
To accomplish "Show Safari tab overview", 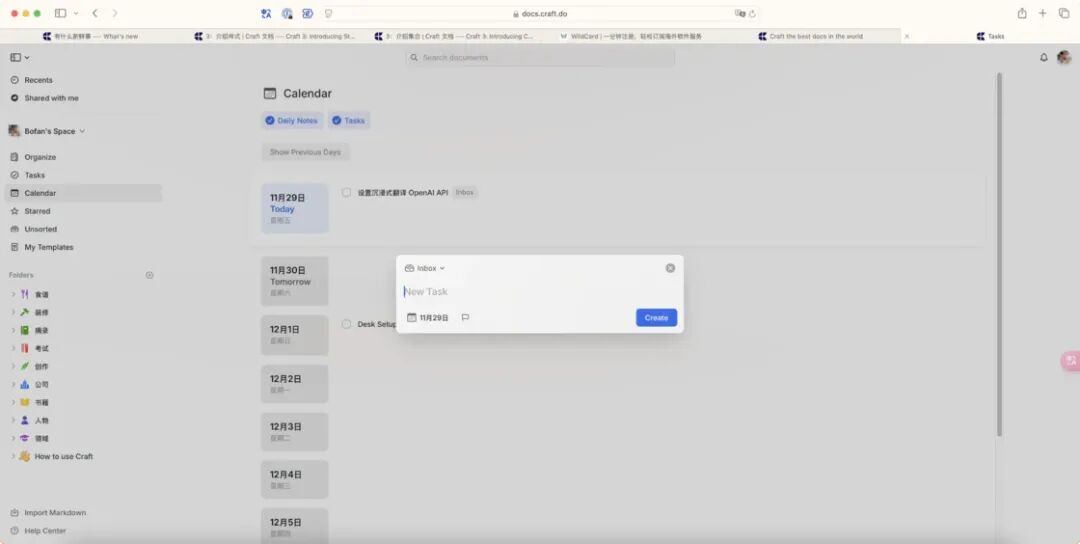I will [x=1064, y=13].
